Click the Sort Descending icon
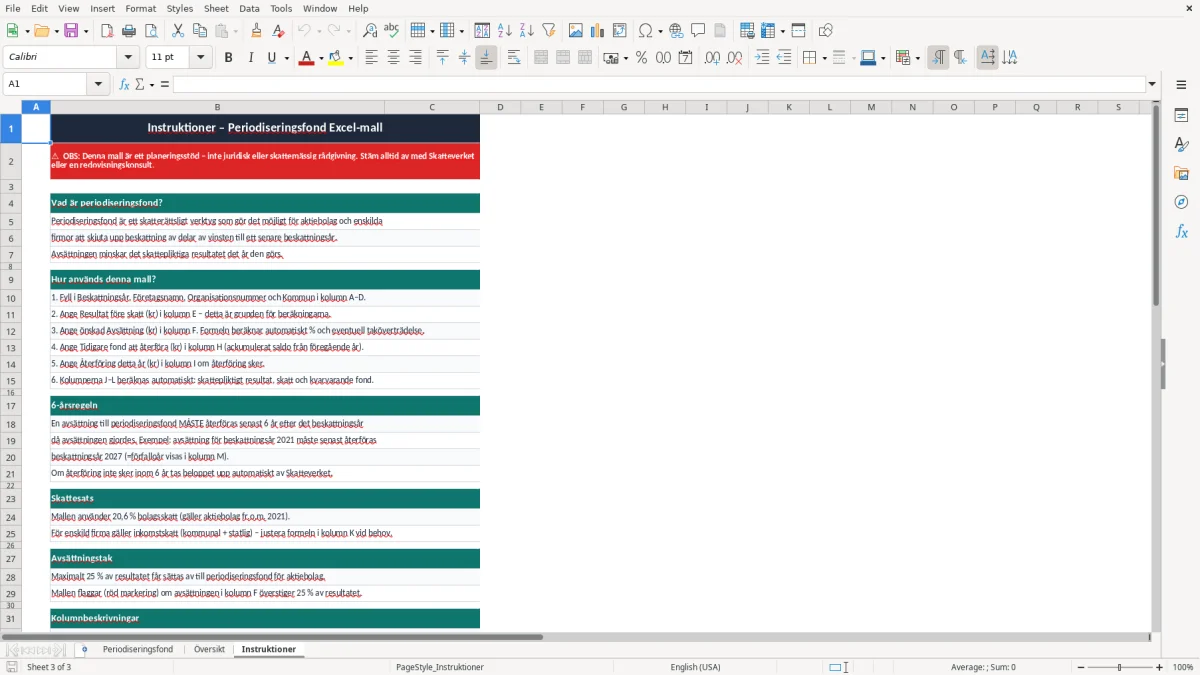Image resolution: width=1200 pixels, height=675 pixels. coord(526,31)
